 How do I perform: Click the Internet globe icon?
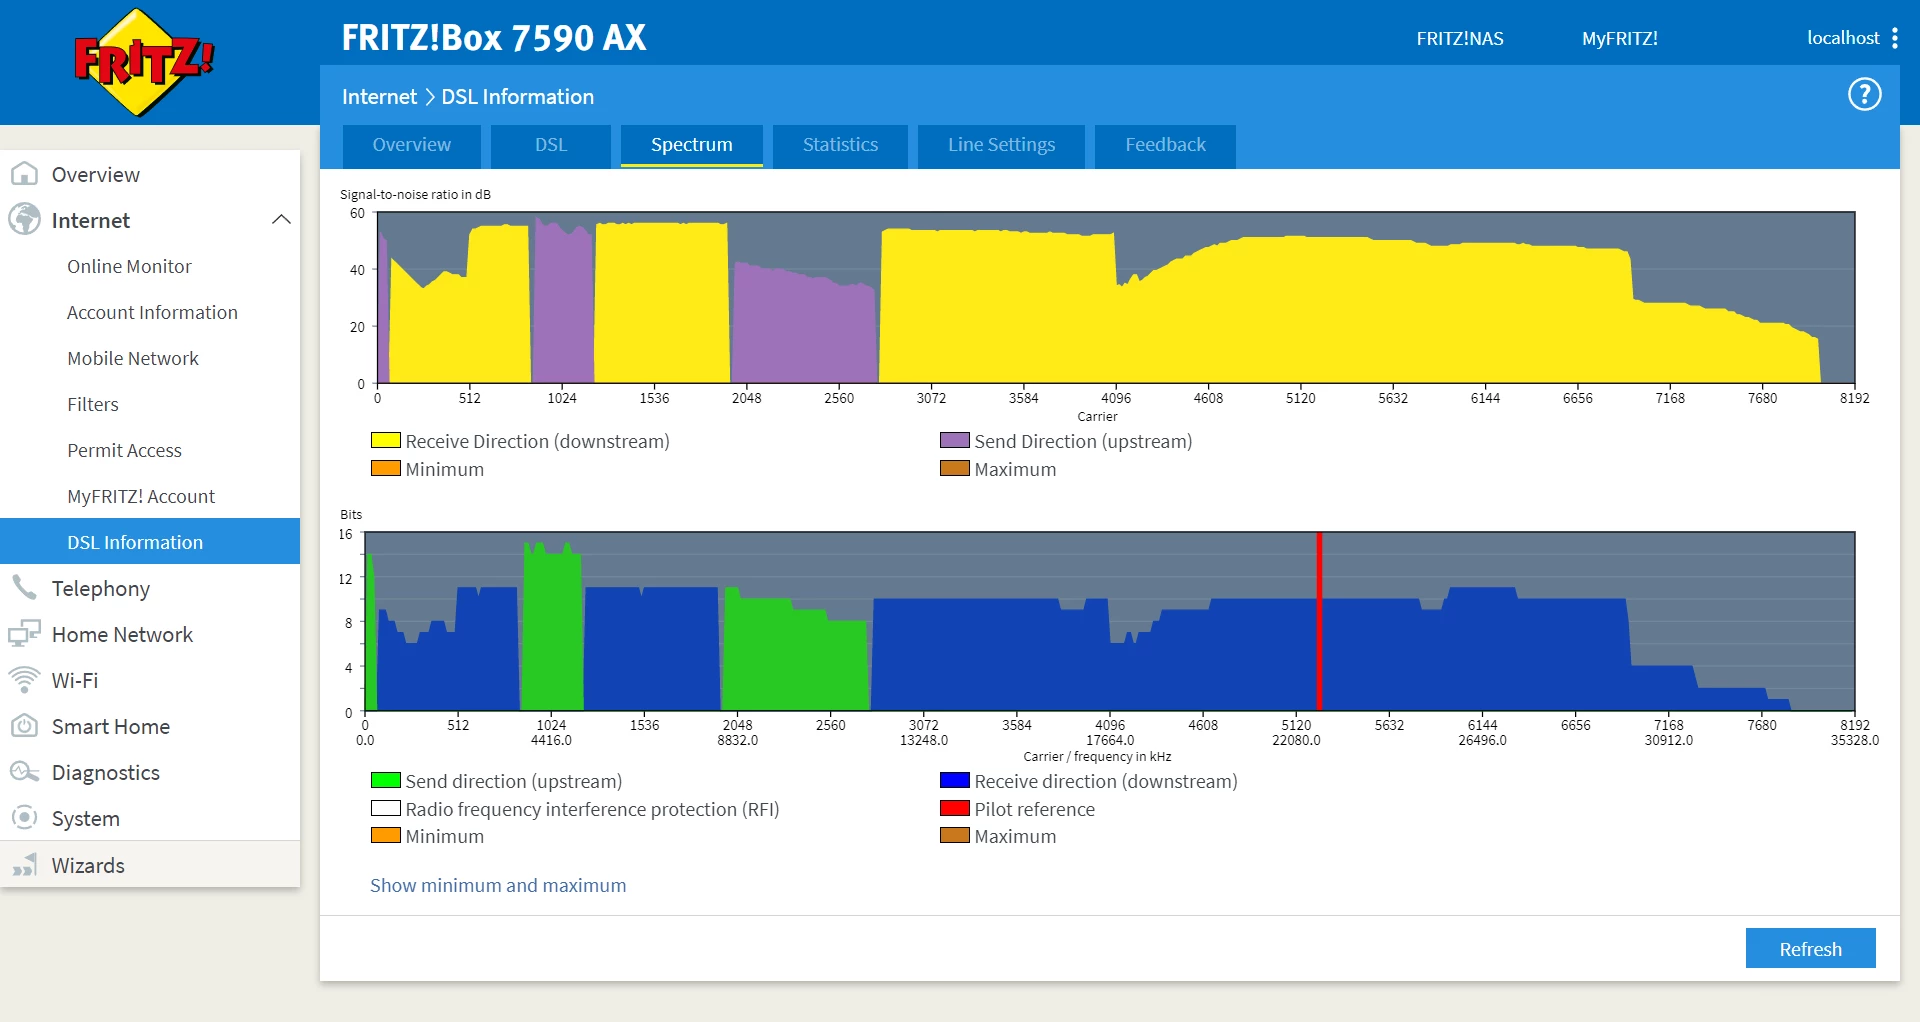[24, 220]
